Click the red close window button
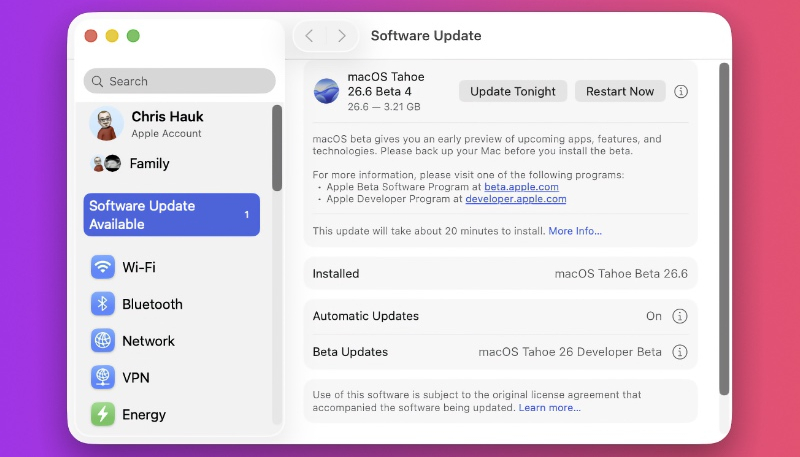This screenshot has width=800, height=457. [91, 36]
